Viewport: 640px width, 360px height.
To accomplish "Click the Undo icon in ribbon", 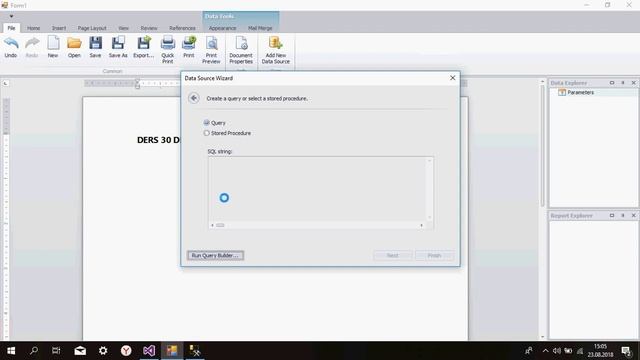I will (x=11, y=47).
